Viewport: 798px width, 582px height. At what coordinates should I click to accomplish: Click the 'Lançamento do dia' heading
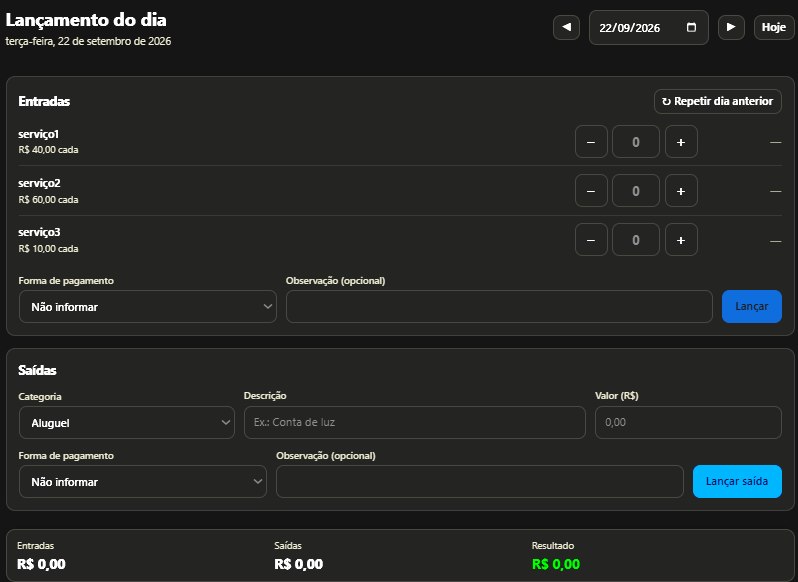pos(86,20)
